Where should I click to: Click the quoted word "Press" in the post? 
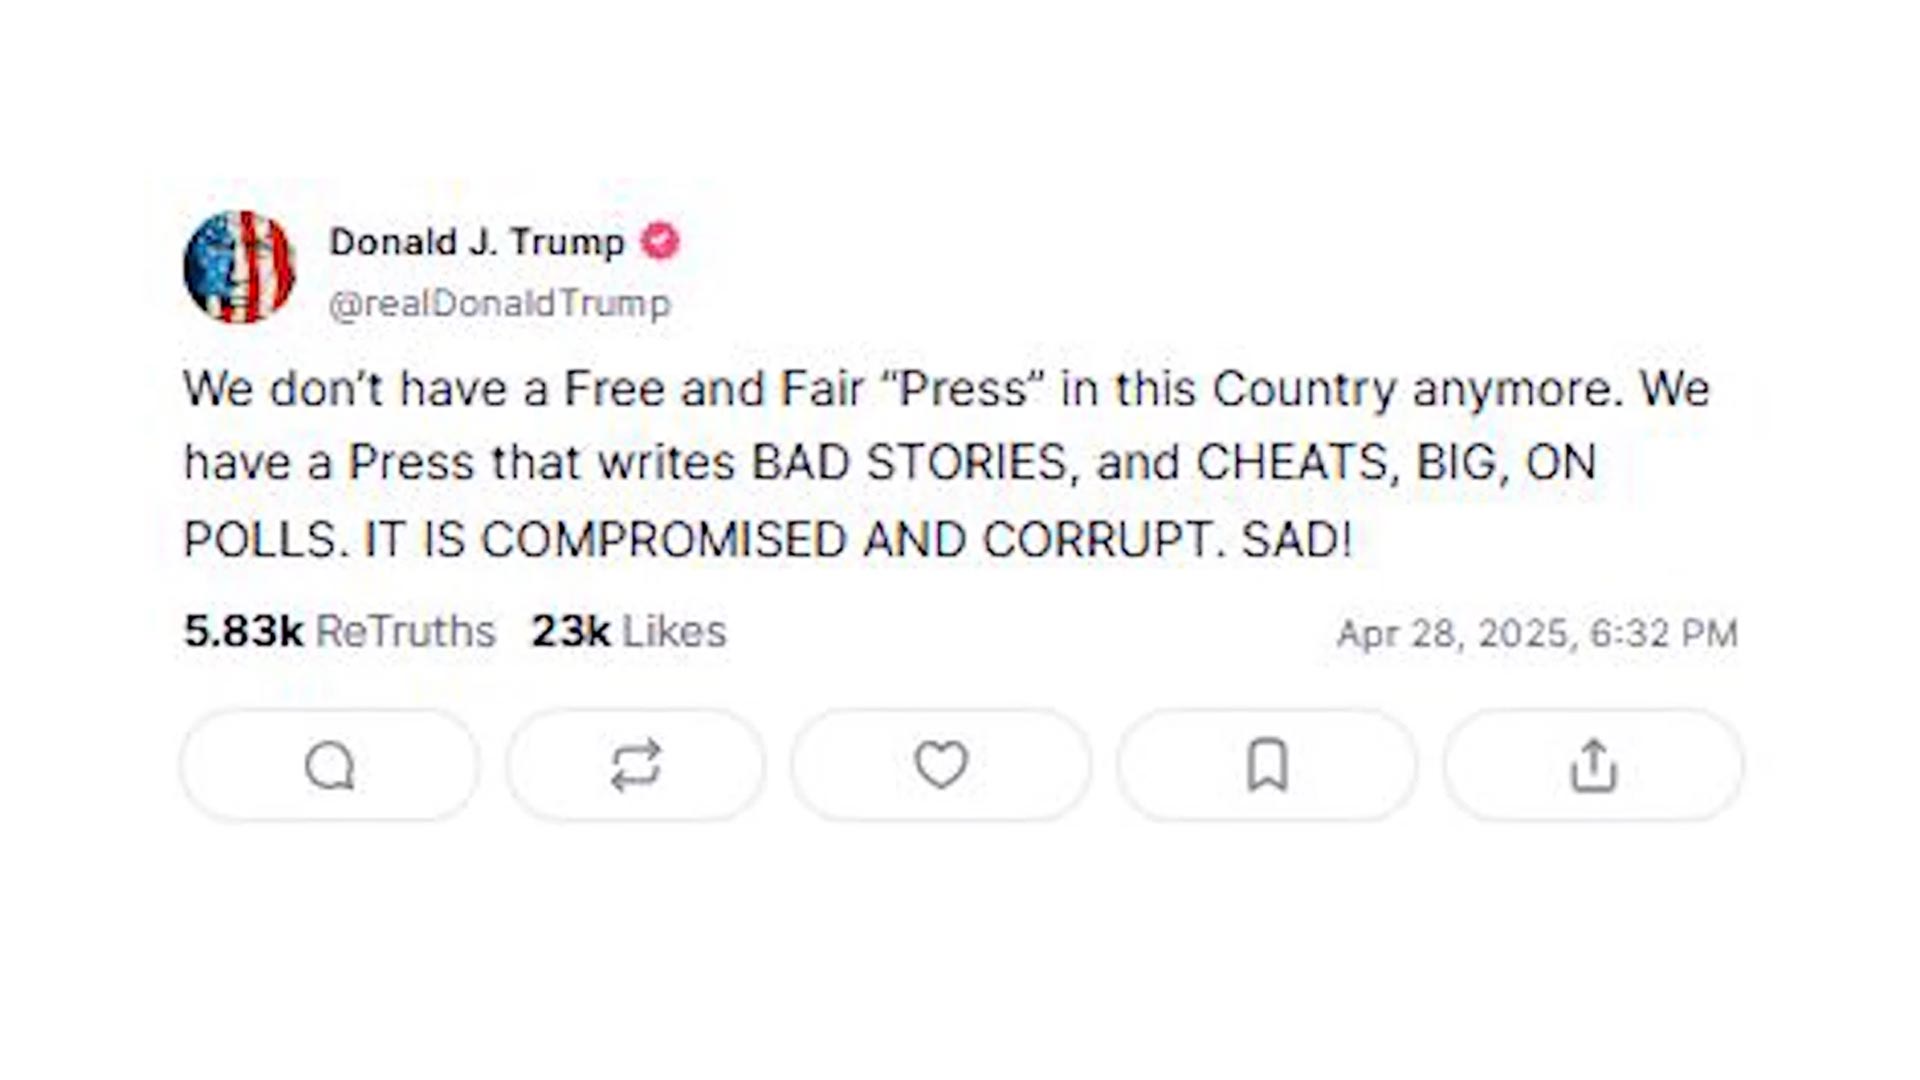click(x=963, y=389)
